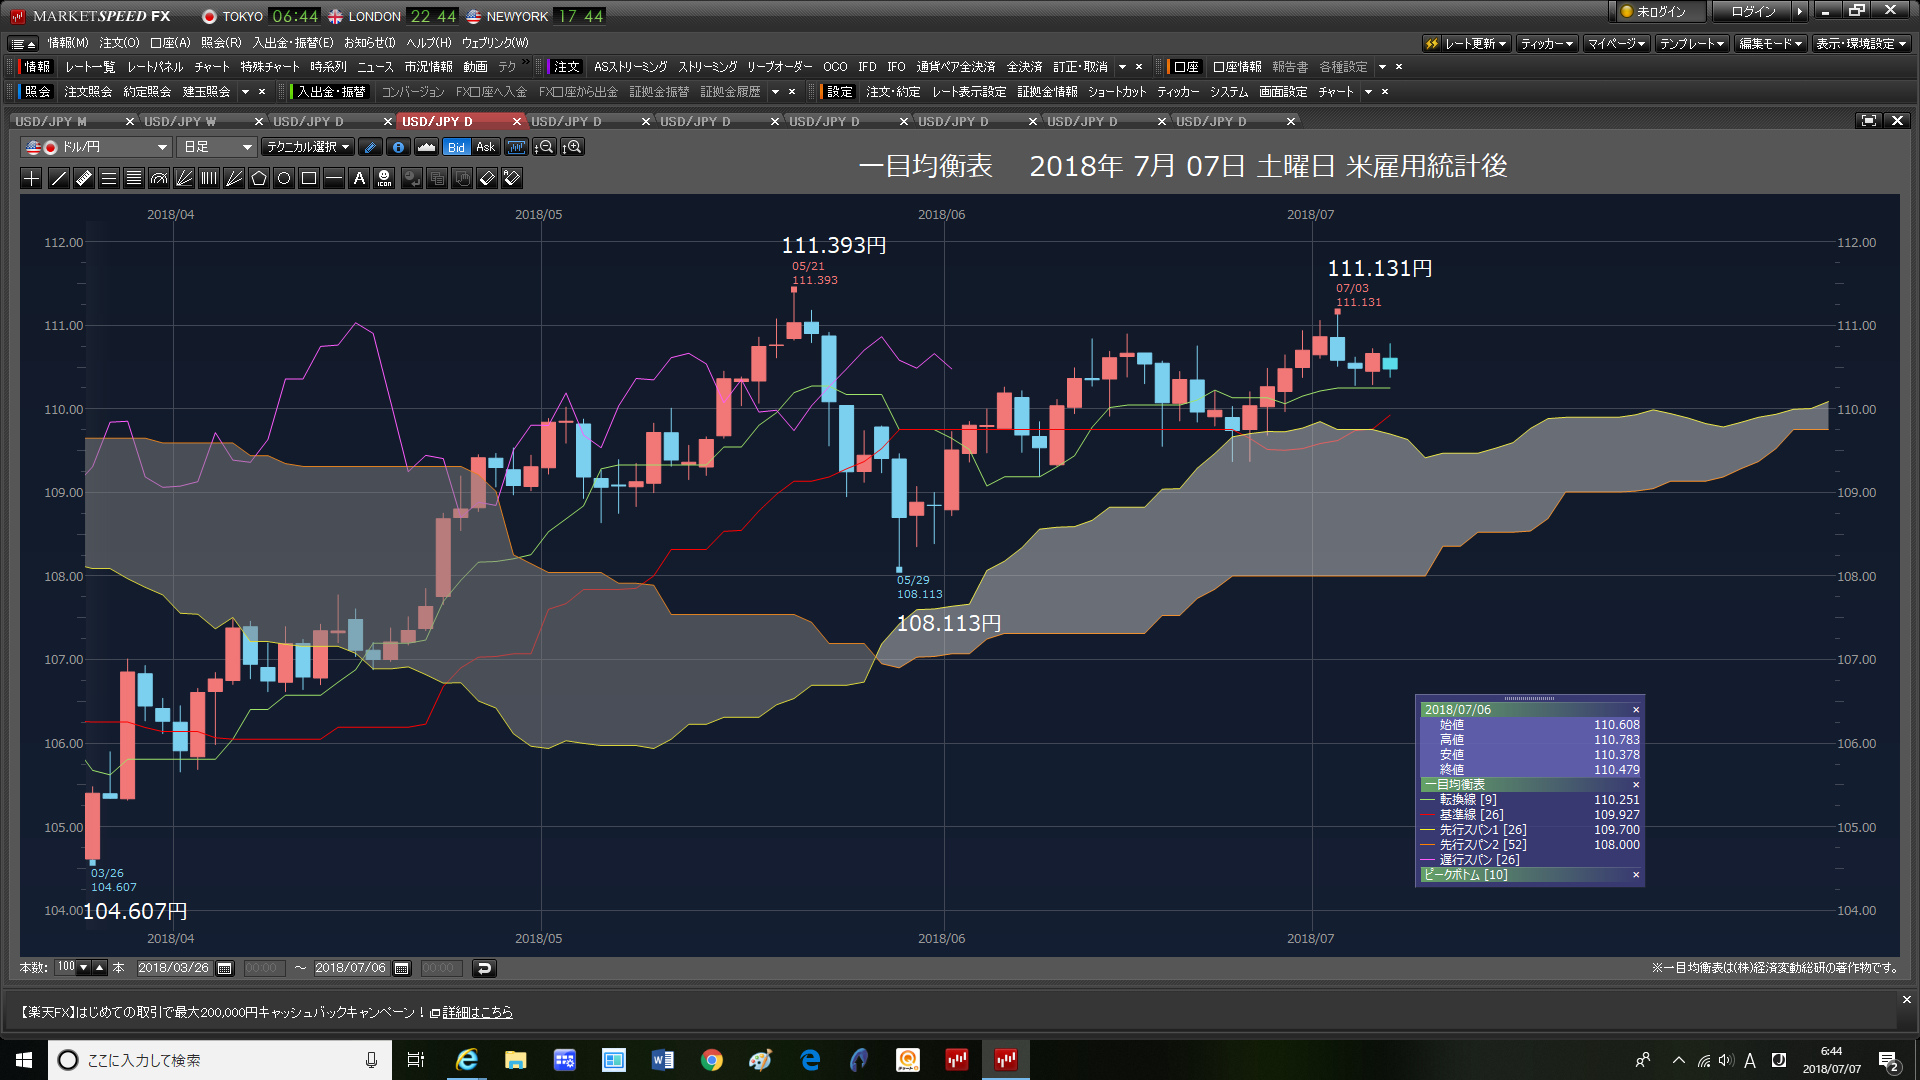Click the blue pencil drawing-mode icon

370,147
